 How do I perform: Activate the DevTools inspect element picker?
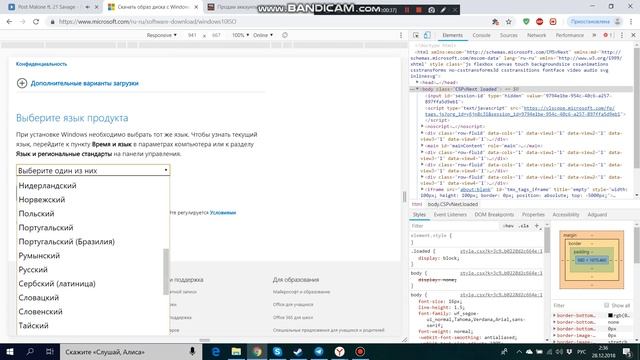coord(416,36)
